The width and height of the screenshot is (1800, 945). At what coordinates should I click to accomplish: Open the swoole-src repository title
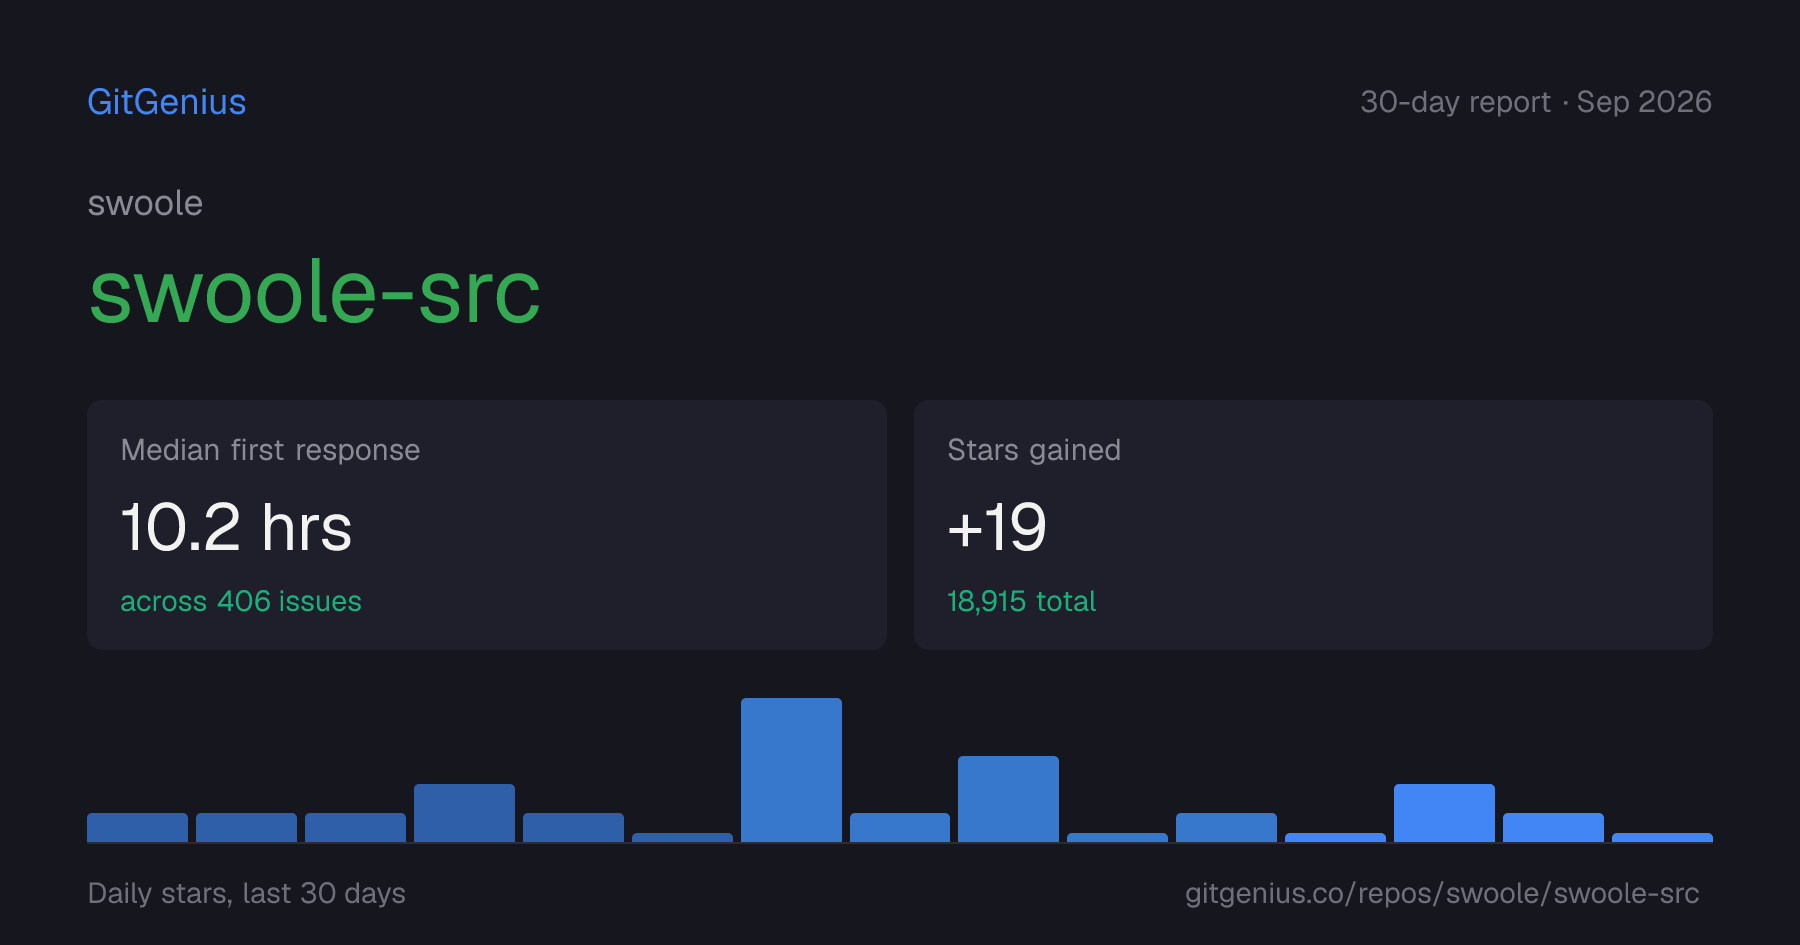point(314,292)
